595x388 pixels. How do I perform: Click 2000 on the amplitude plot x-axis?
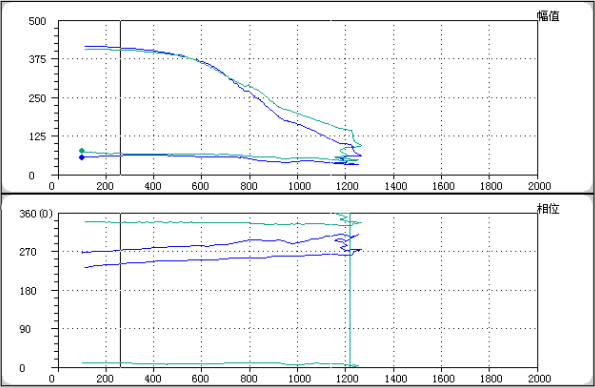tap(539, 186)
